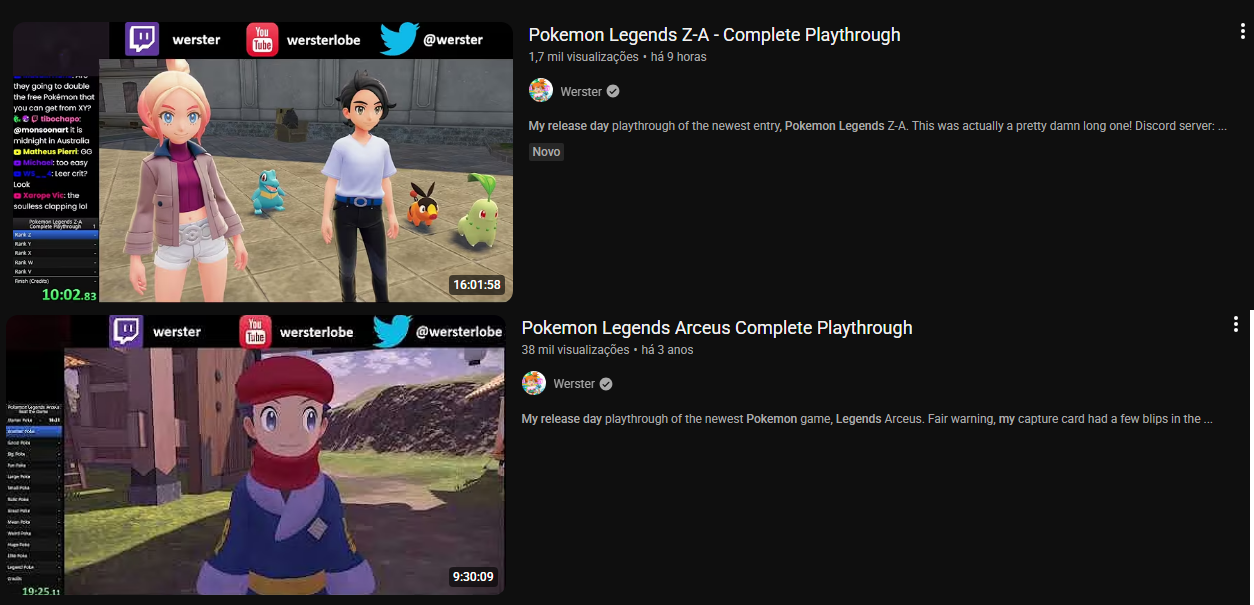Click the Twitch logo in the Arceus thumbnail
The image size is (1254, 605).
127,331
